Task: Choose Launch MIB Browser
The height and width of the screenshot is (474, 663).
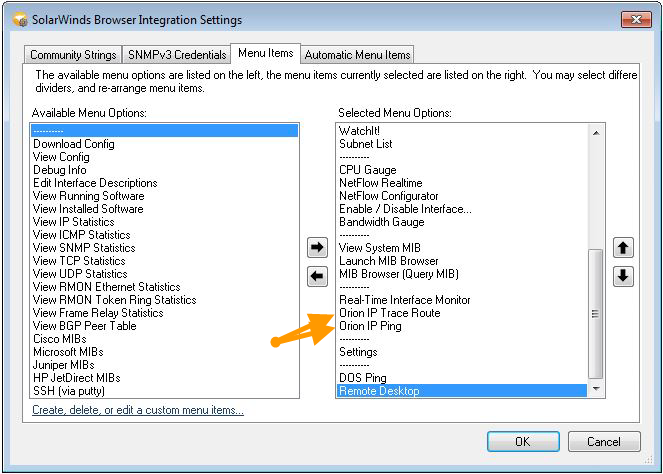Action: click(x=462, y=261)
